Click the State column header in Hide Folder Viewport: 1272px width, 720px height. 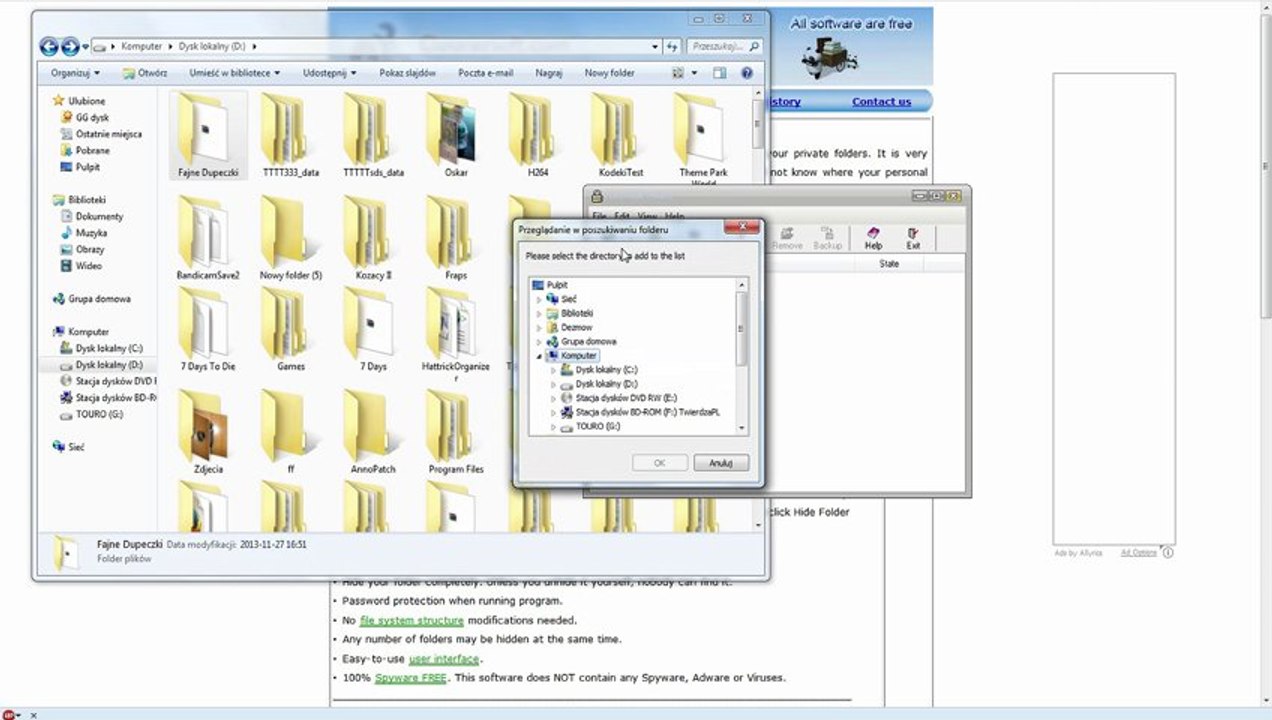888,264
